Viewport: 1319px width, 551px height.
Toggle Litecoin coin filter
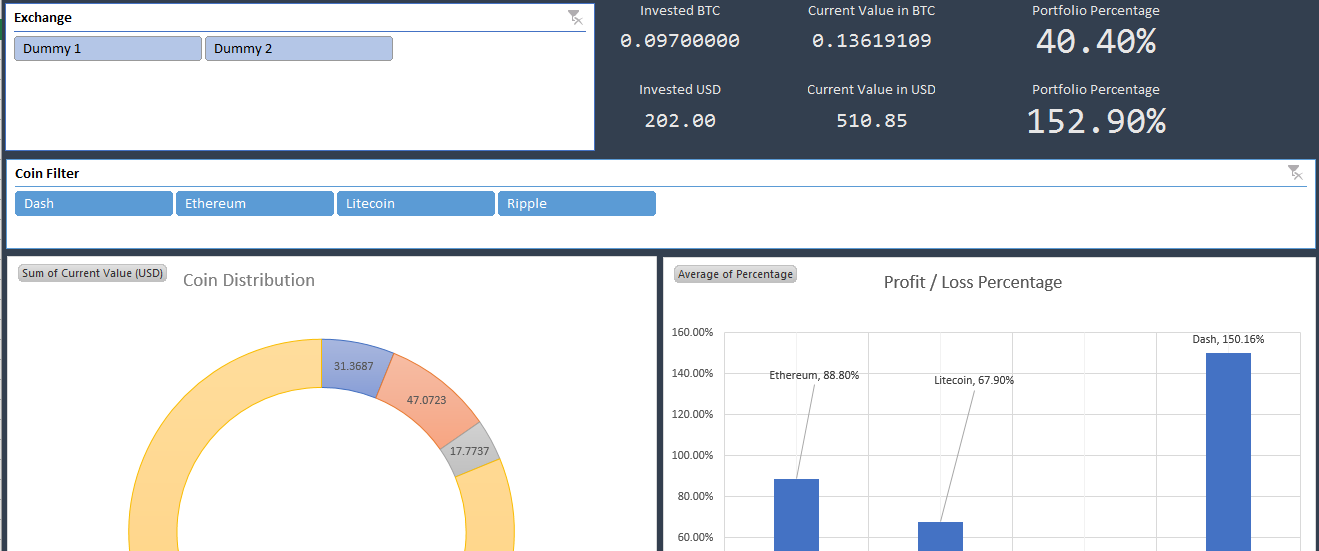pos(416,204)
